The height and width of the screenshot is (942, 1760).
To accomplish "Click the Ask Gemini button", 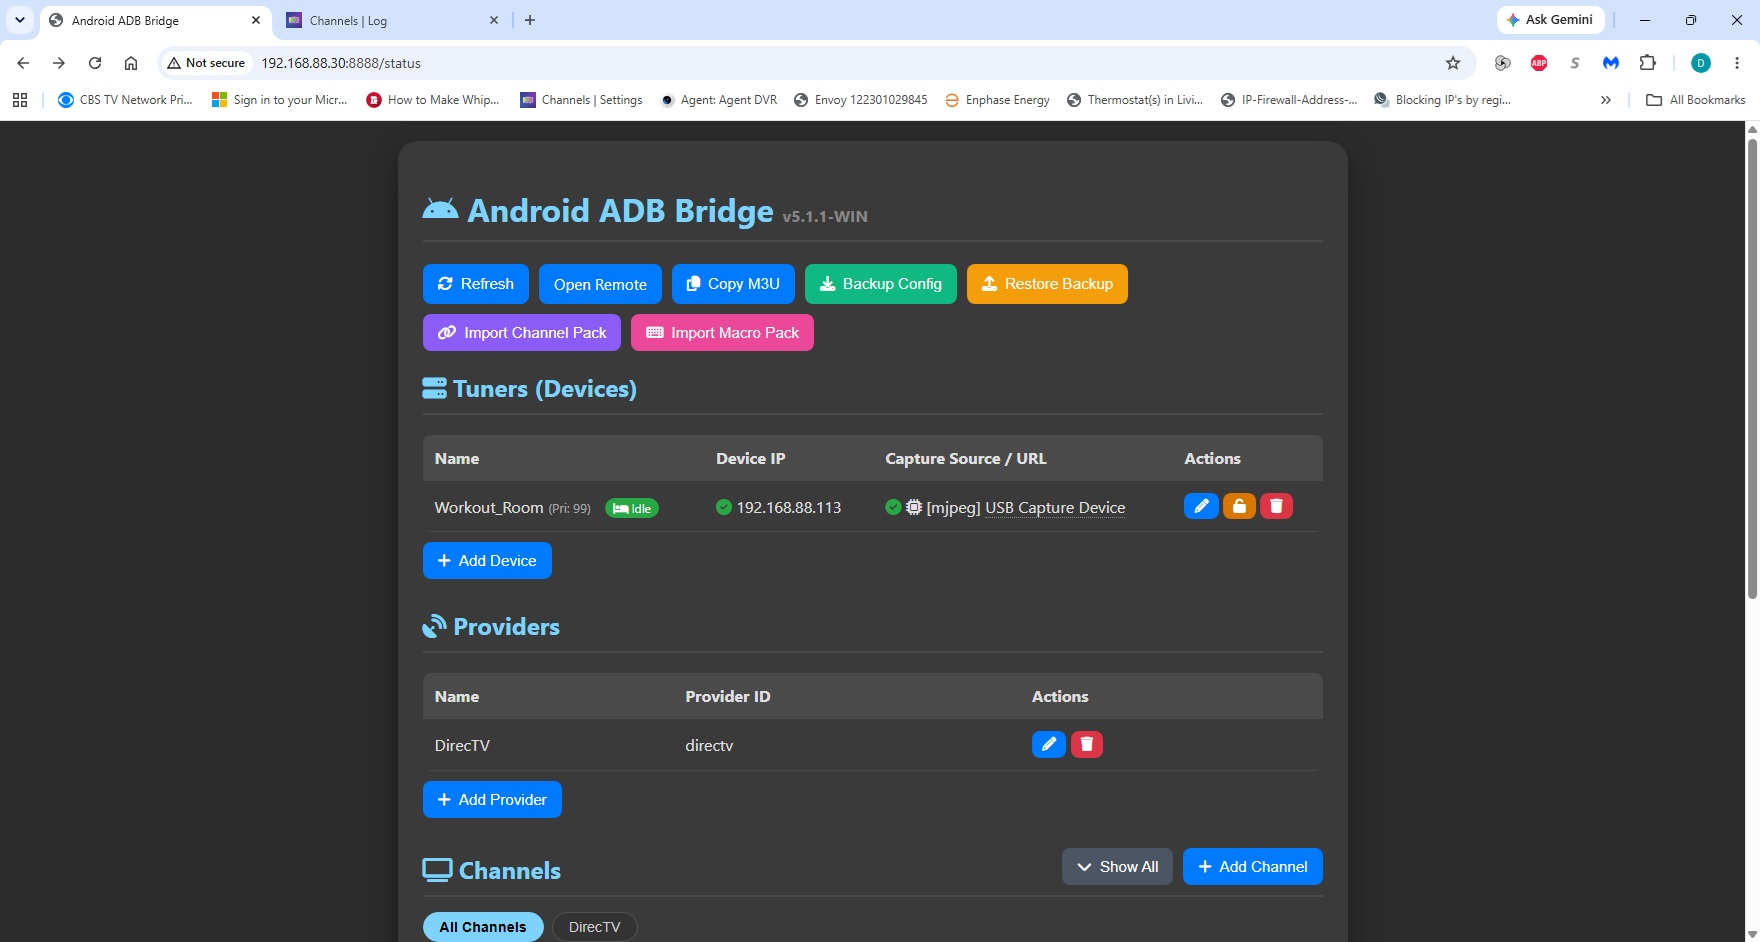I will tap(1551, 20).
